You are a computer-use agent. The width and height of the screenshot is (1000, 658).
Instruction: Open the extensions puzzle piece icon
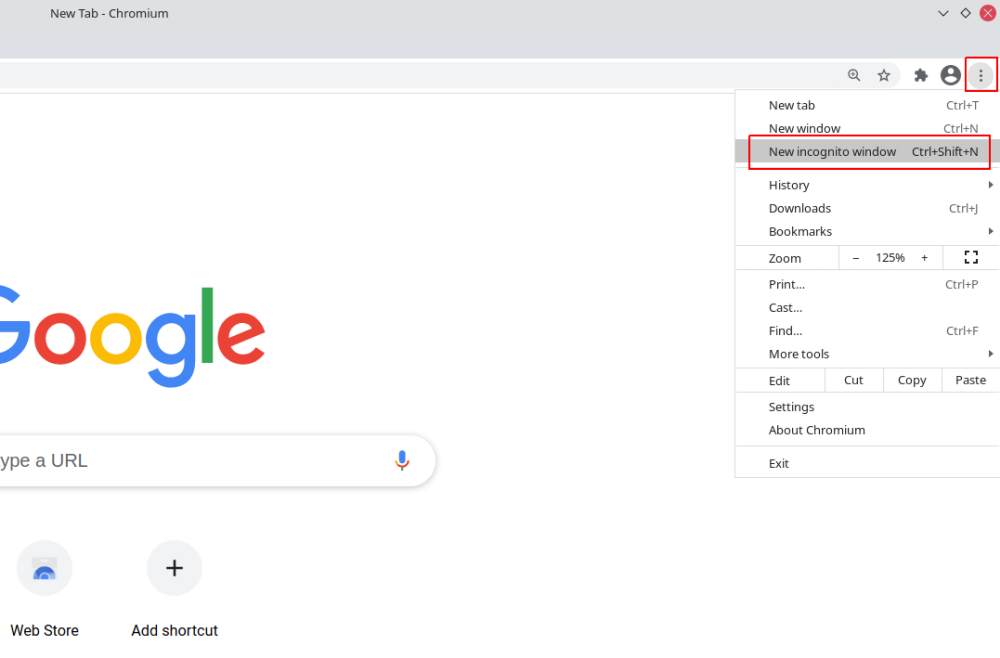pyautogui.click(x=920, y=75)
